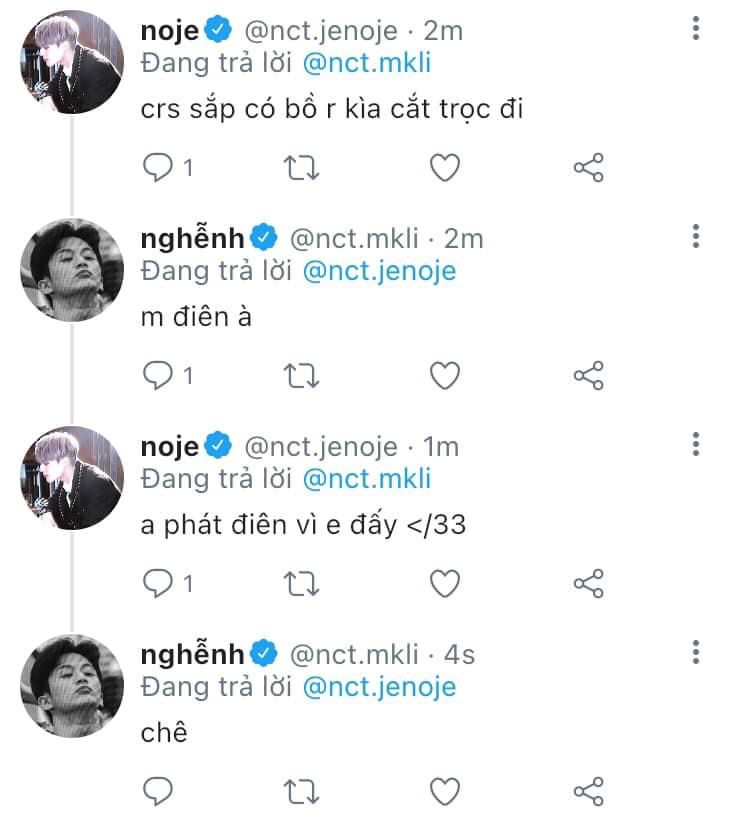The width and height of the screenshot is (750, 822).
Task: Open reply on the 'crs sắp có bồ' tweet
Action: (x=157, y=168)
